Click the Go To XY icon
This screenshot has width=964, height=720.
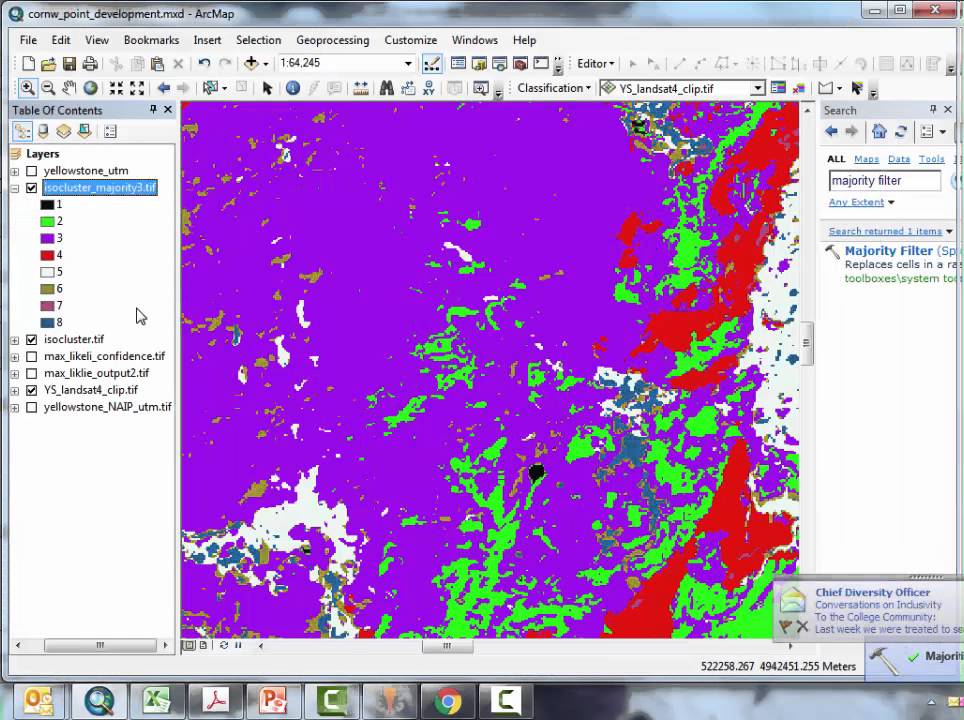pos(429,88)
